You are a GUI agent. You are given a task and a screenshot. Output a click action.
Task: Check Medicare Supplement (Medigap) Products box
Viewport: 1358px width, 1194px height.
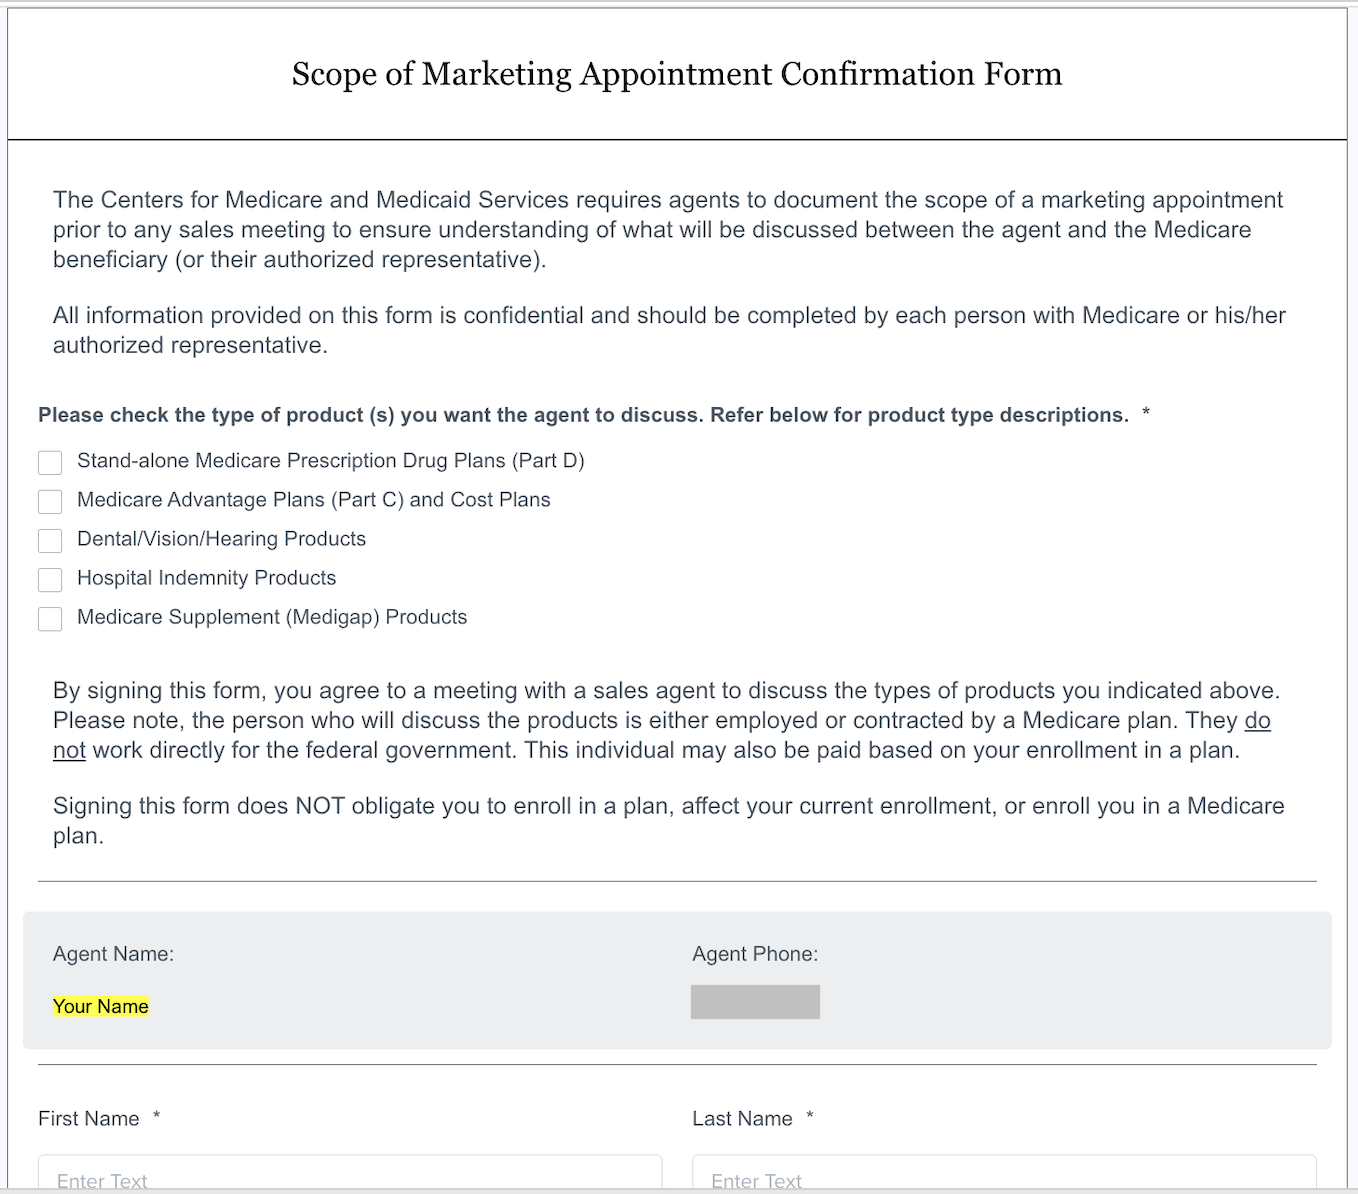pos(50,618)
